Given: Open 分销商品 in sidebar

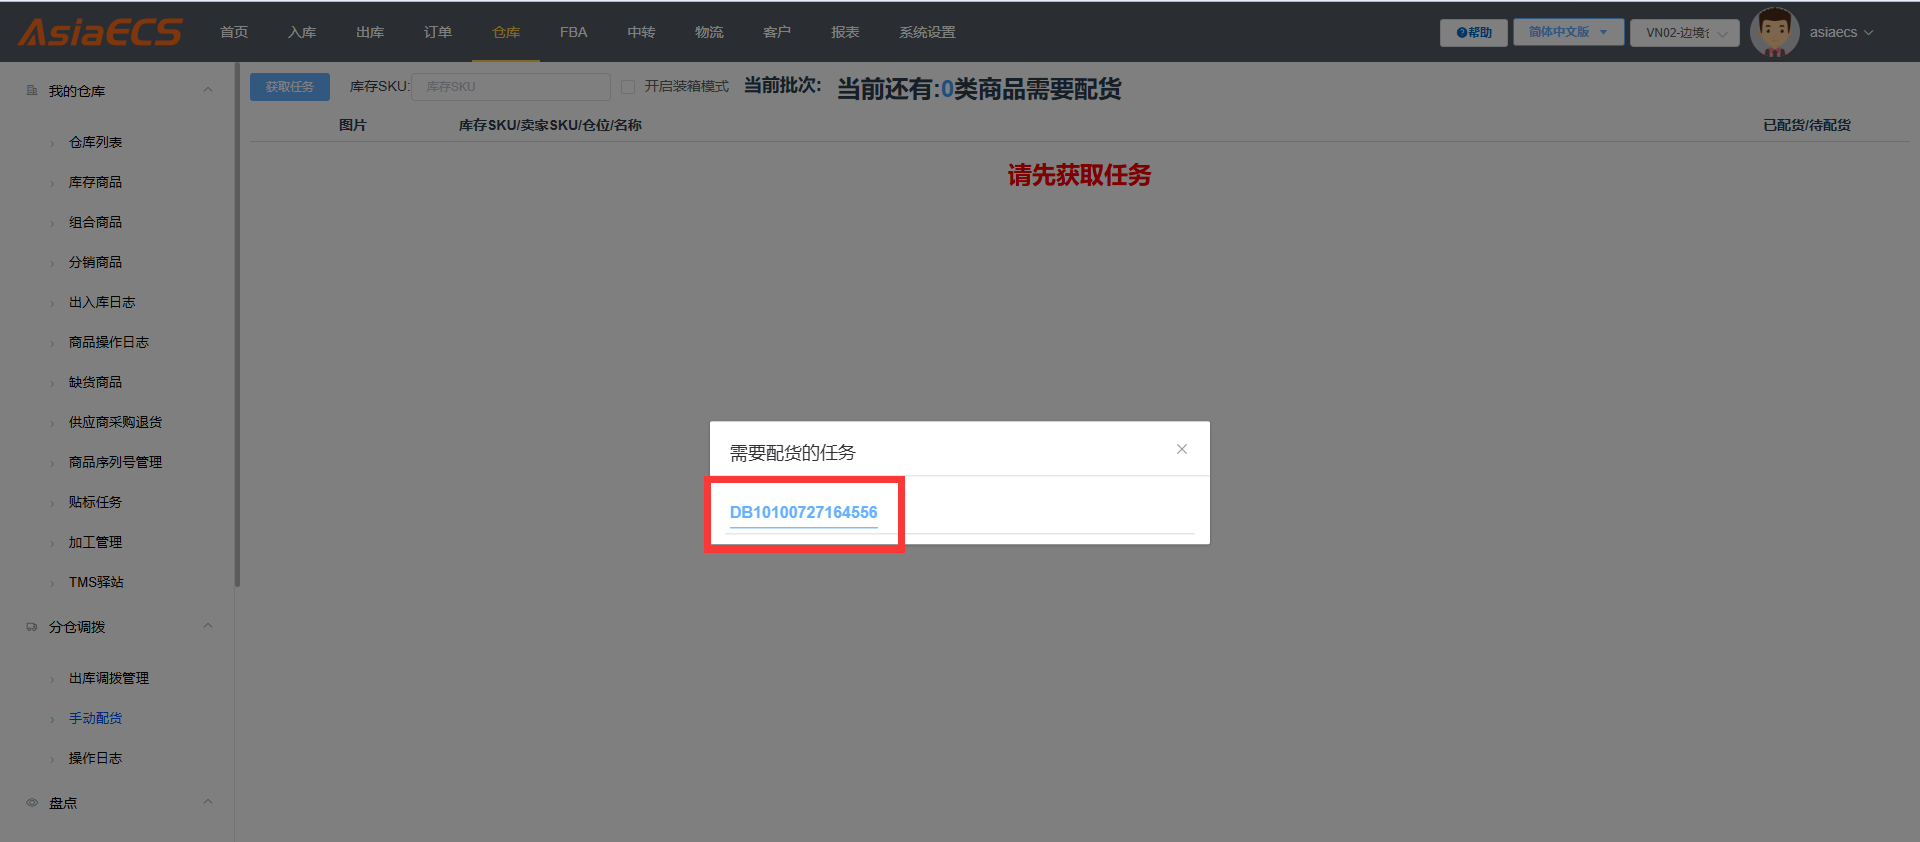Looking at the screenshot, I should click(x=95, y=262).
